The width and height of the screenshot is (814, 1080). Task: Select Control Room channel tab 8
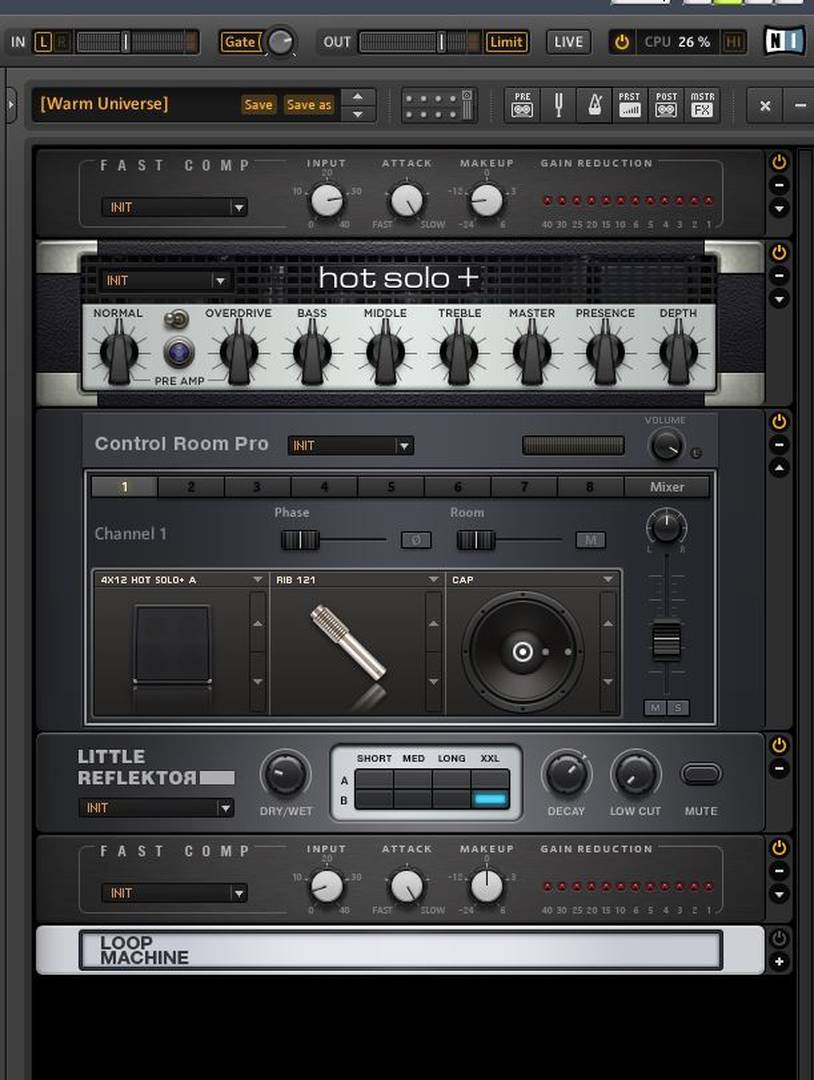(x=590, y=487)
